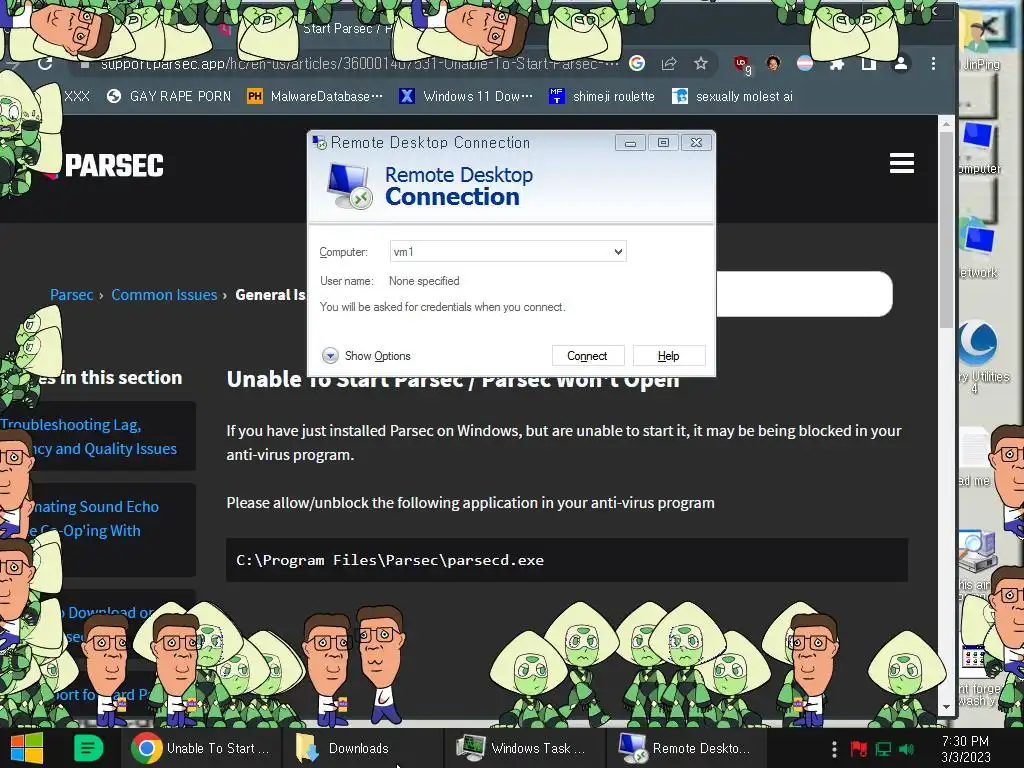Click the volume speaker tray icon
Screen dimensions: 1024x768
tap(906, 748)
